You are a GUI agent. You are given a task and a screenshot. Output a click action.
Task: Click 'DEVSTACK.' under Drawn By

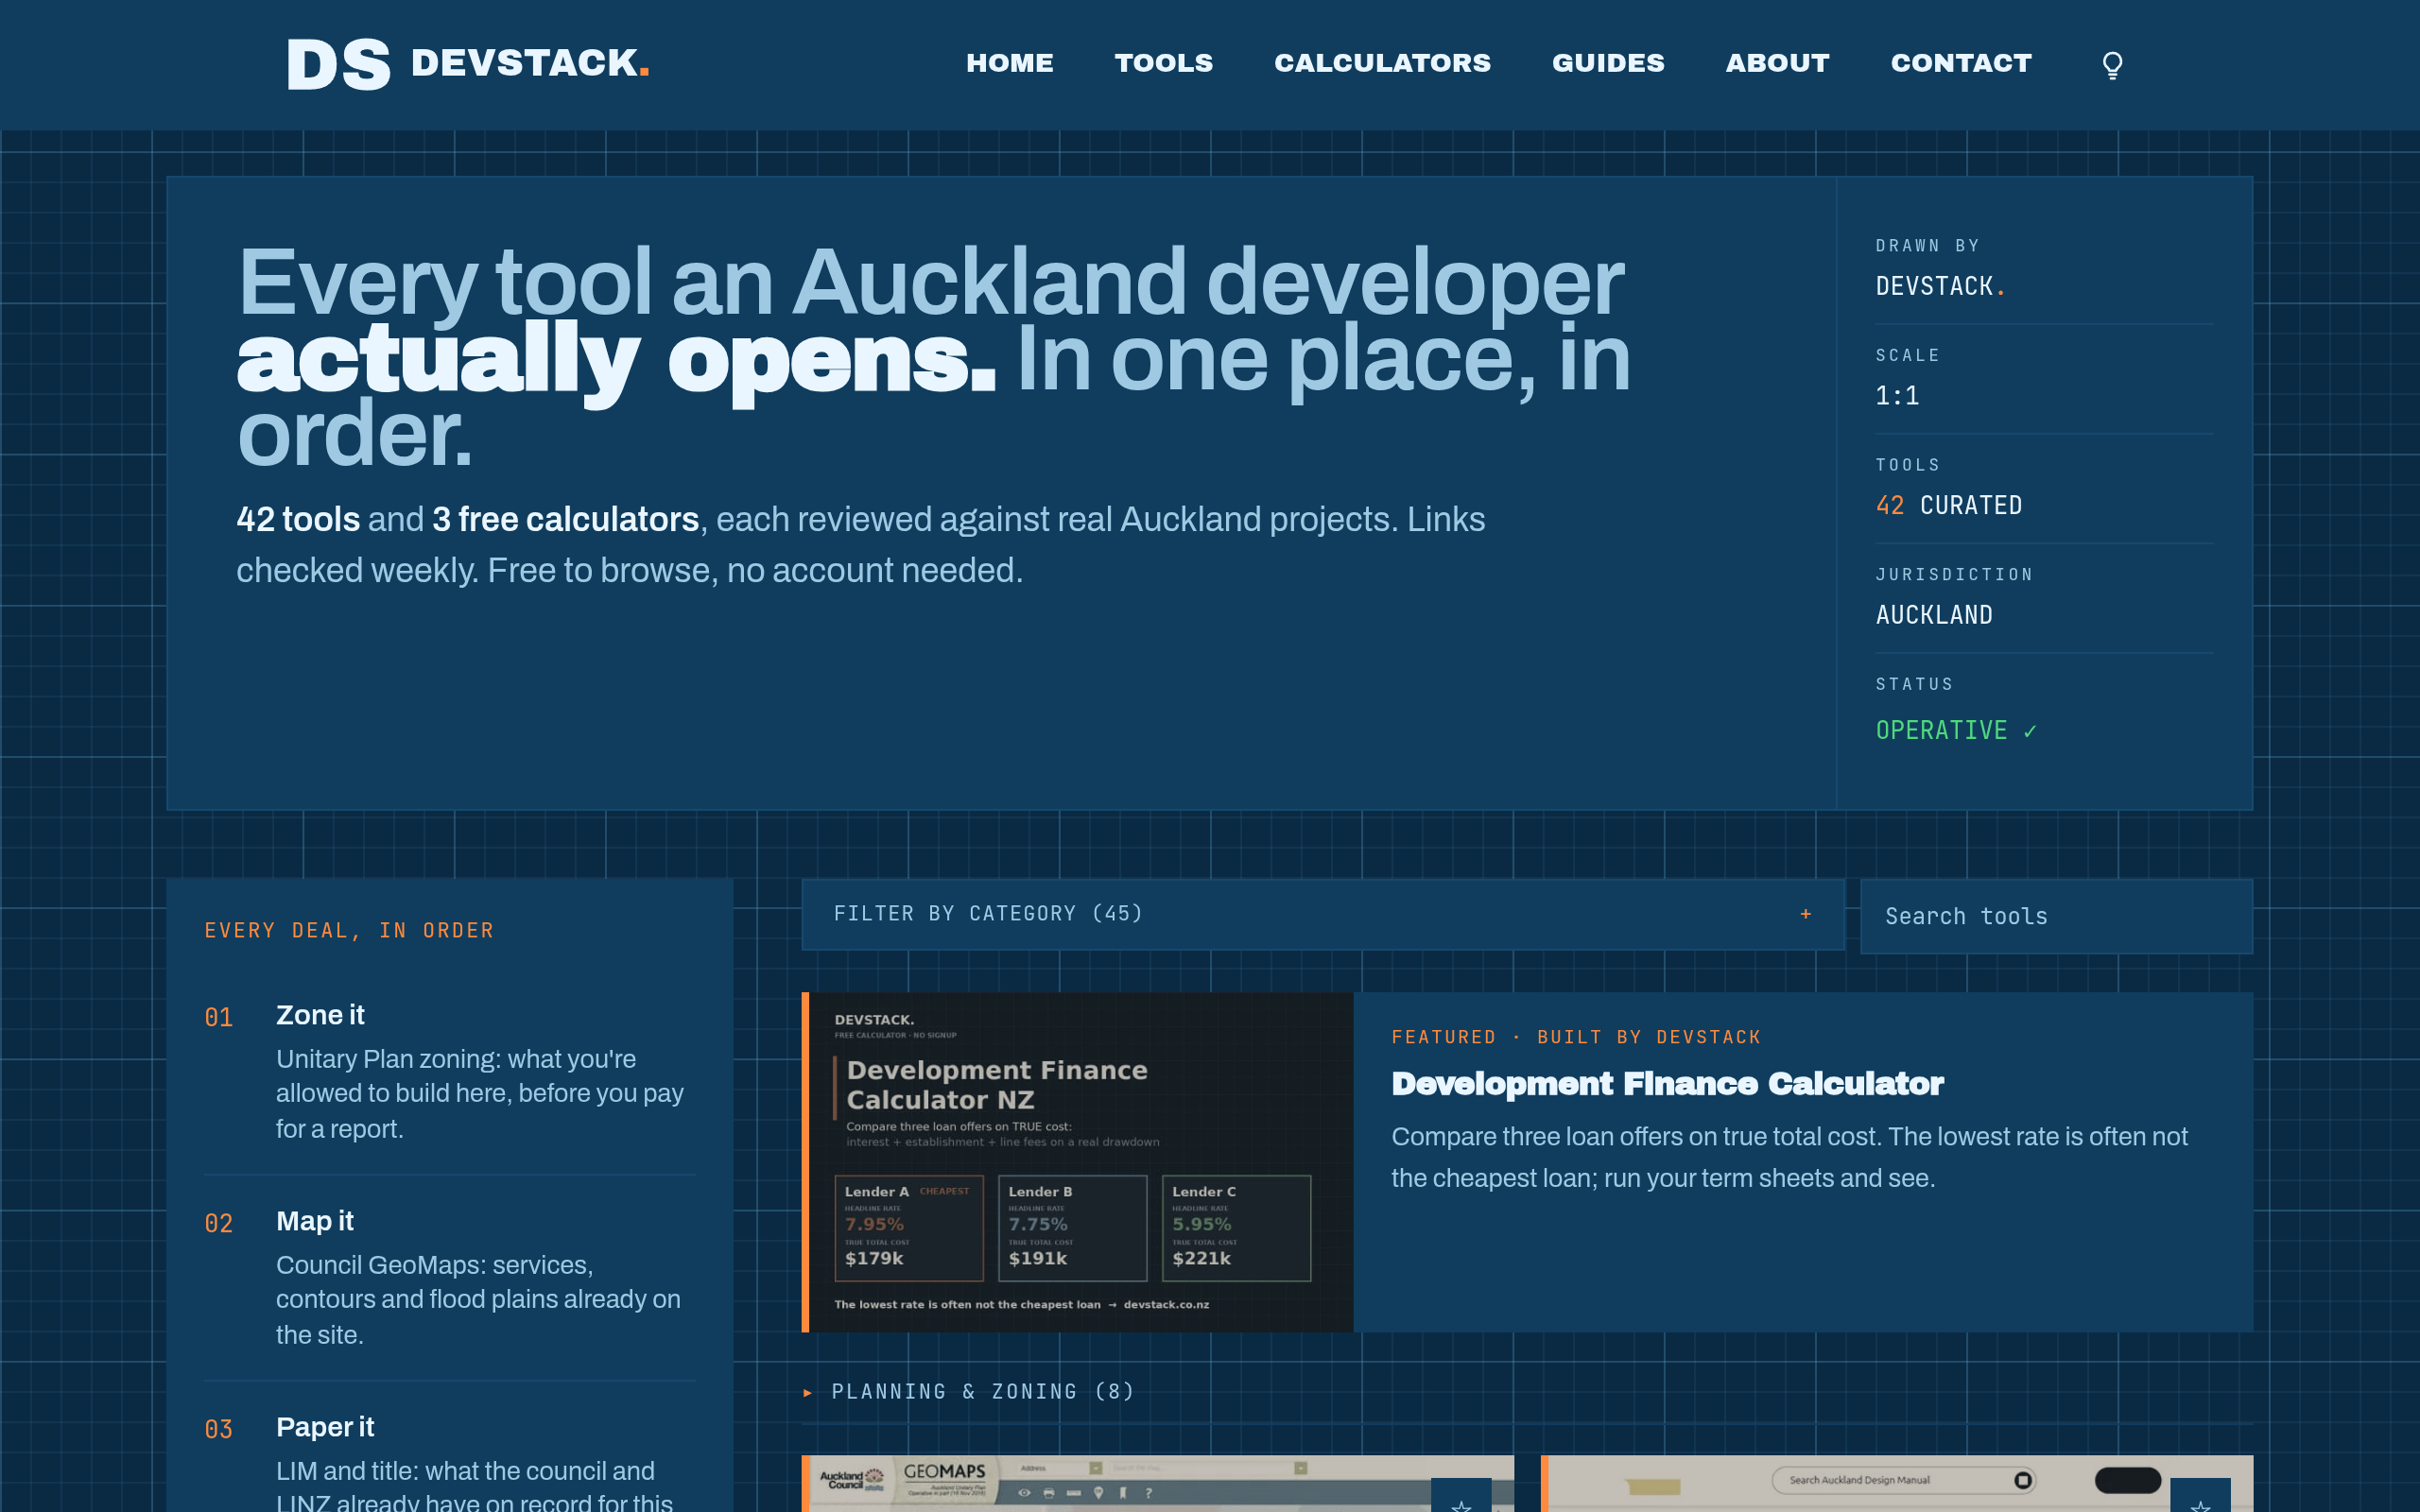1940,287
